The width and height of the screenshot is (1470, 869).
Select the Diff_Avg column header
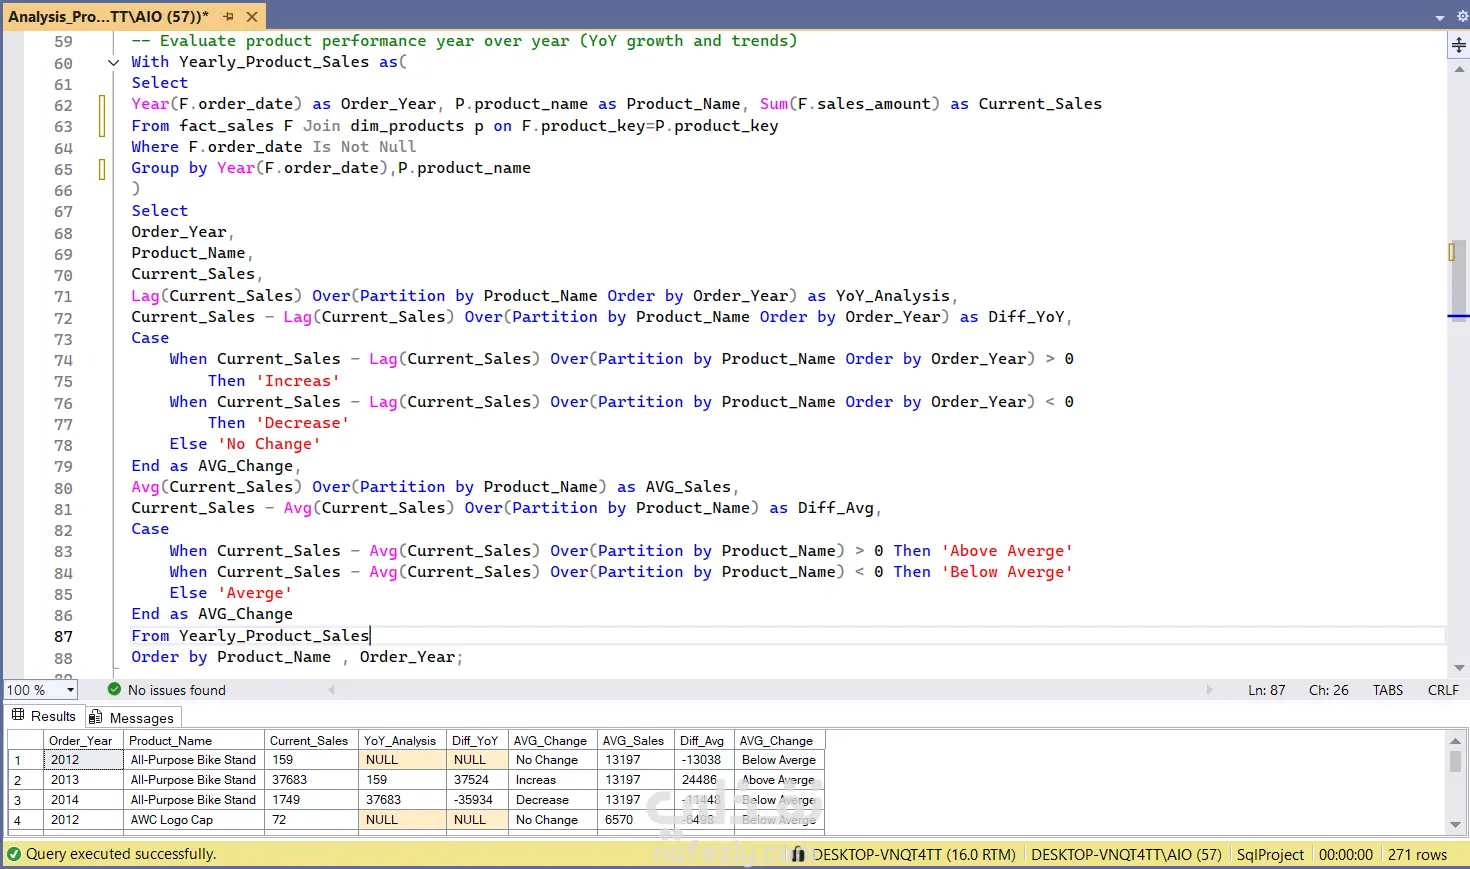pos(704,740)
